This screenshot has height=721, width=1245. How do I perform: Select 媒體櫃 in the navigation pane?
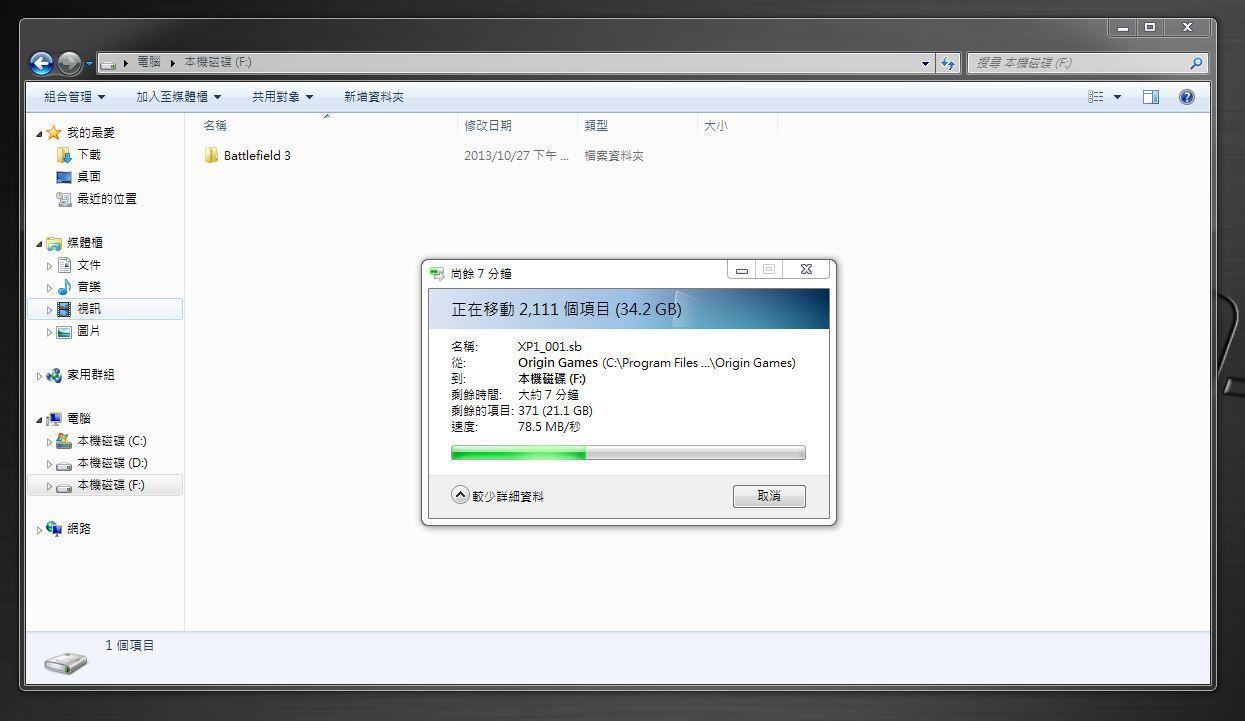tap(85, 243)
